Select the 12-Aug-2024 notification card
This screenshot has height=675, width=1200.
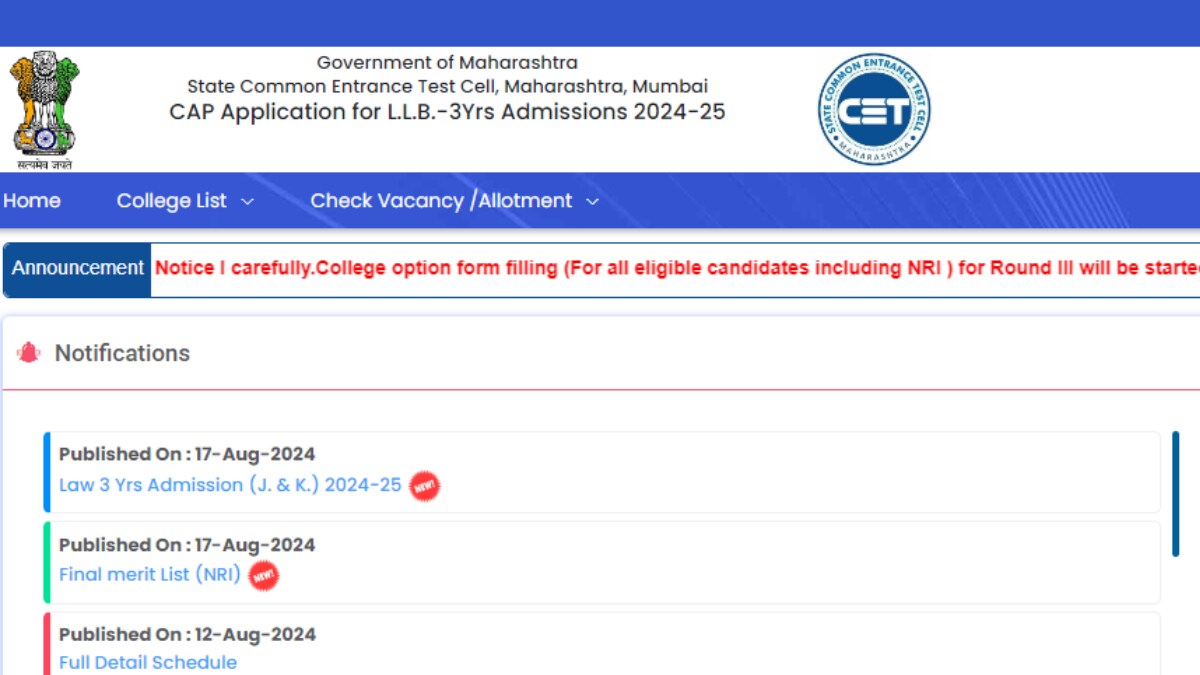tap(602, 644)
